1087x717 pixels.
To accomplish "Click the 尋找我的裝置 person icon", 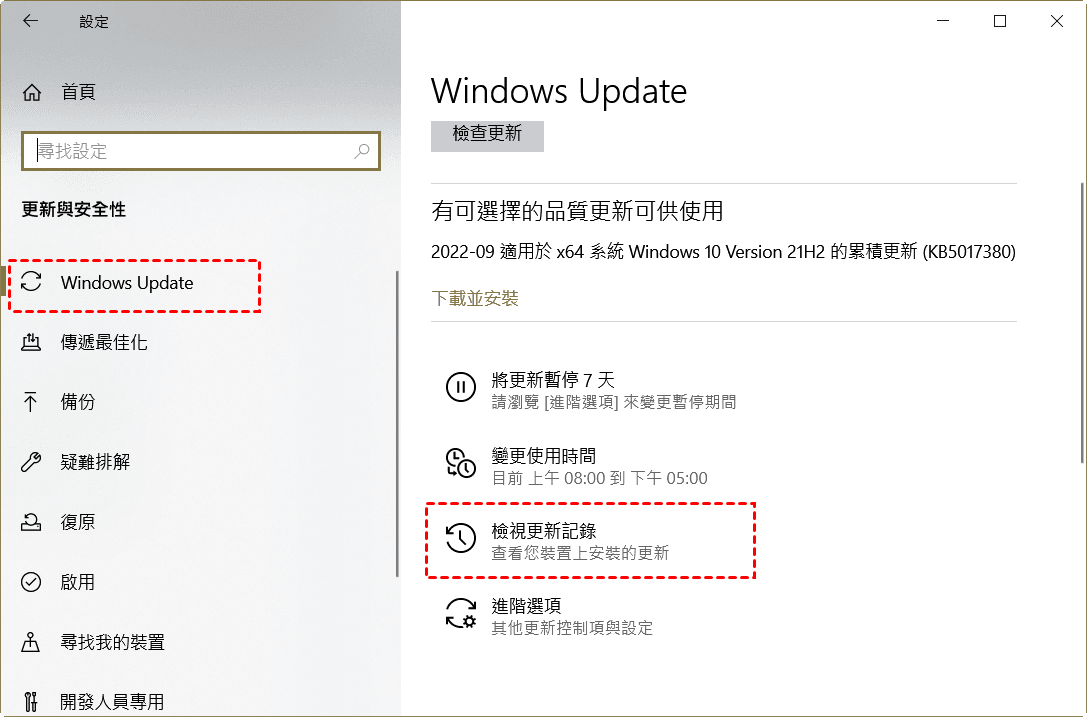I will pyautogui.click(x=31, y=642).
